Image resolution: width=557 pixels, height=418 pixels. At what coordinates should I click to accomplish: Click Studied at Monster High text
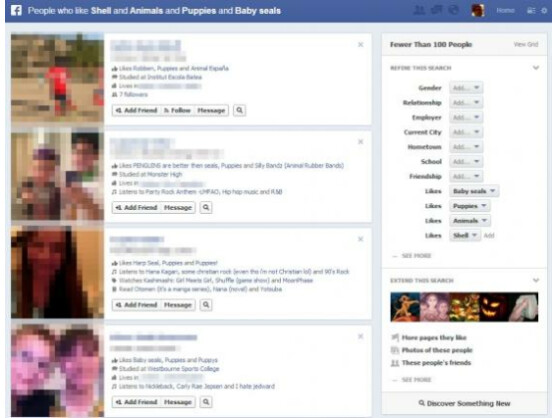(x=150, y=174)
